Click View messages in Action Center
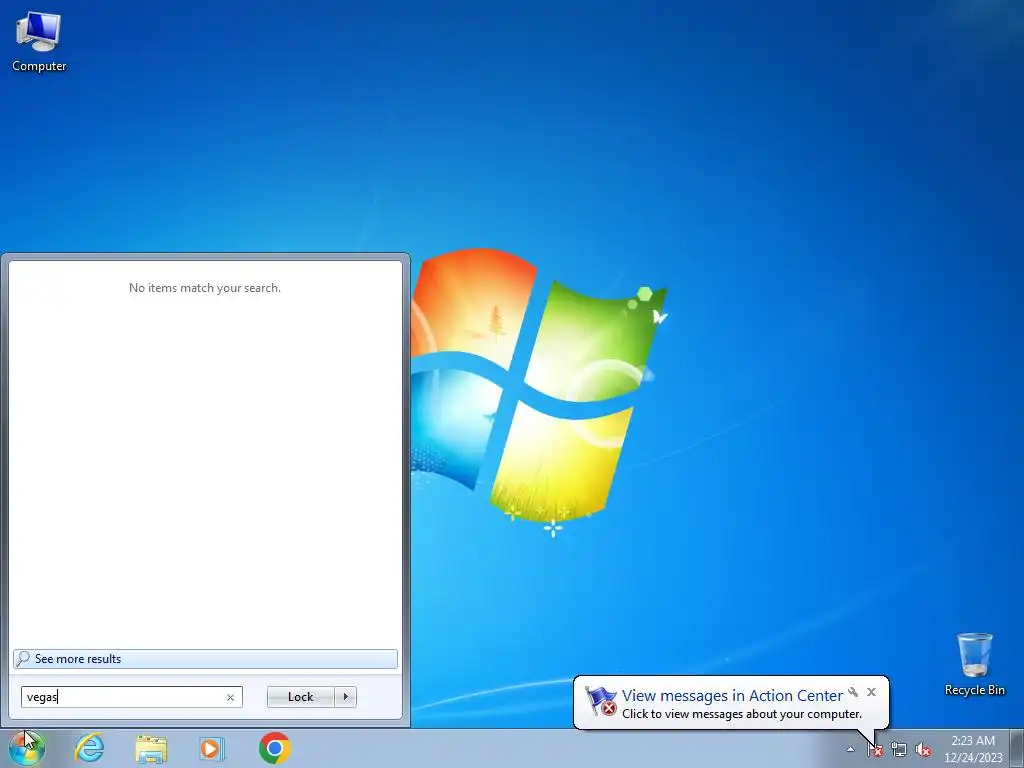This screenshot has width=1024, height=768. coord(732,696)
